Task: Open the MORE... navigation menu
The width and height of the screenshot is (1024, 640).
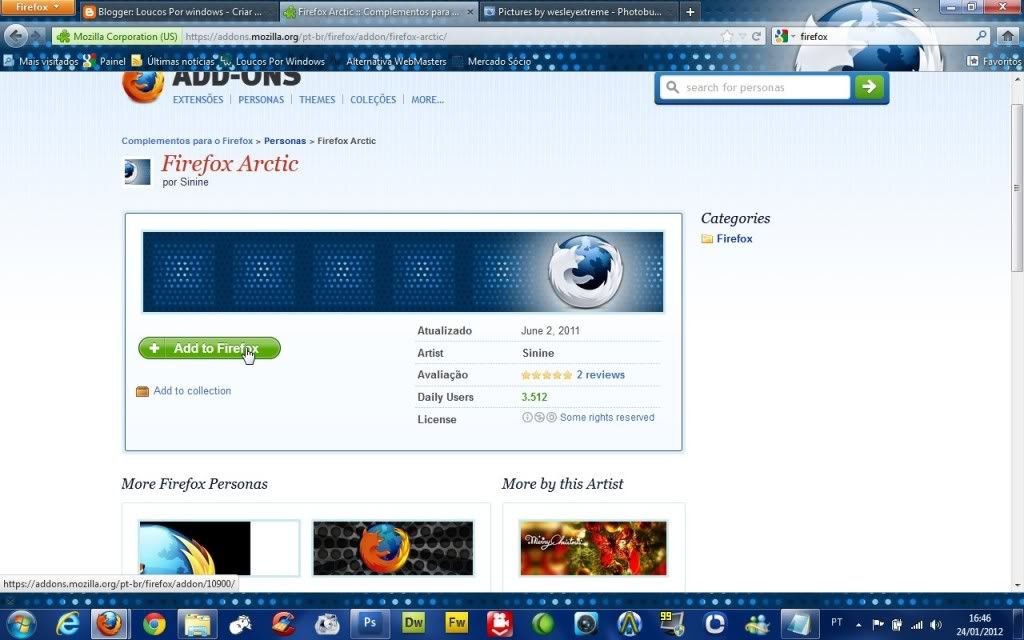Action: tap(427, 100)
